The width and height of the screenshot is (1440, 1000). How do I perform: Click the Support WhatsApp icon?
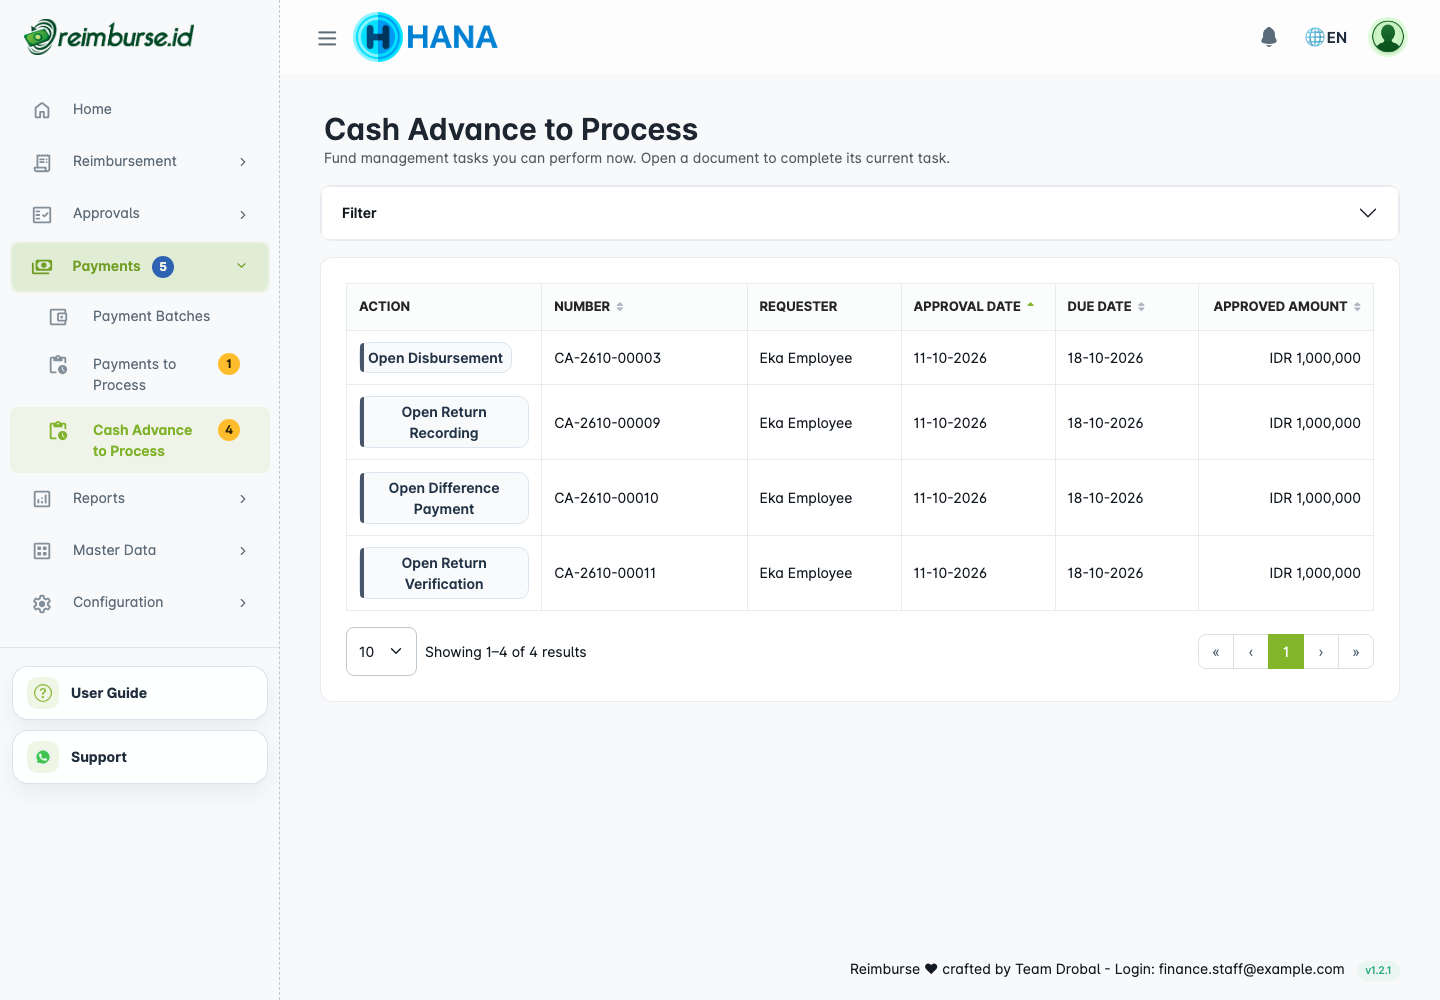pos(43,757)
